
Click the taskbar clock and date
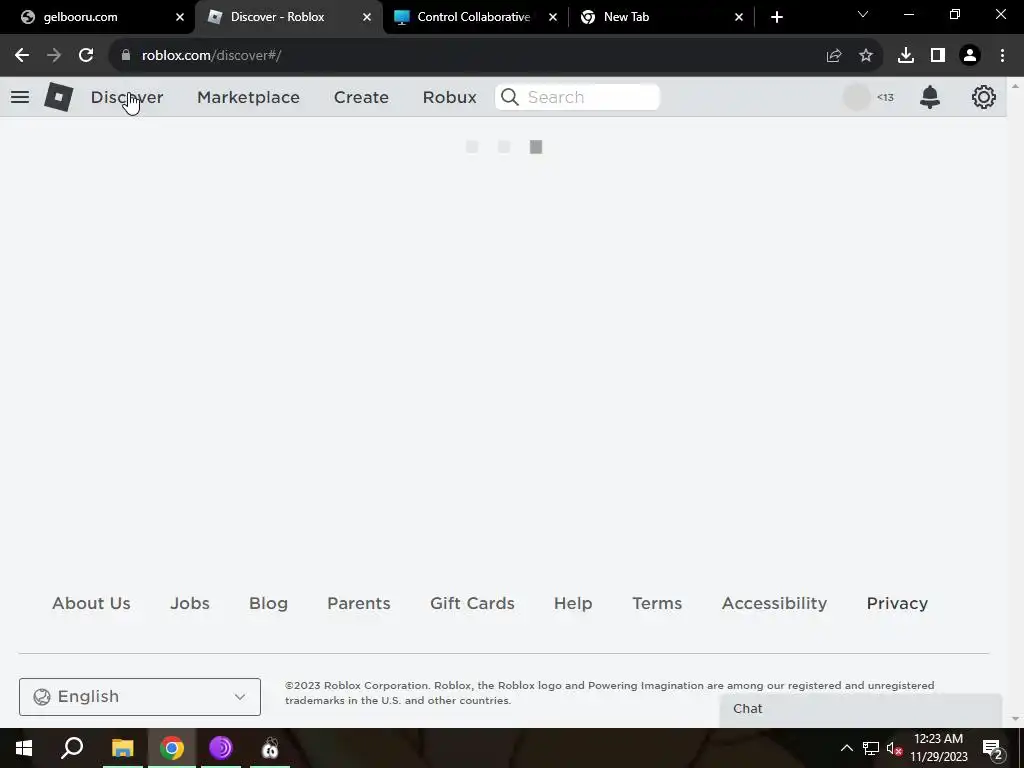click(938, 748)
